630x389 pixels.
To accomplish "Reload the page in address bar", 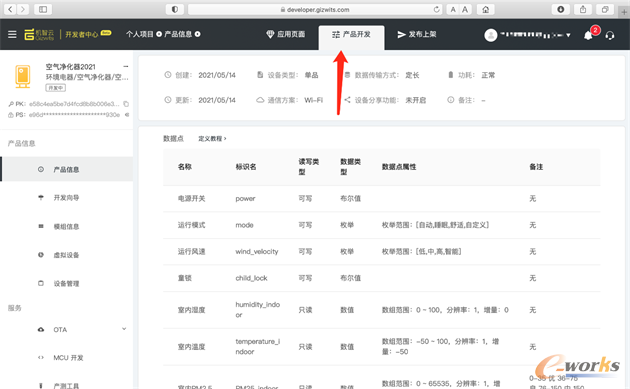I will [x=436, y=9].
